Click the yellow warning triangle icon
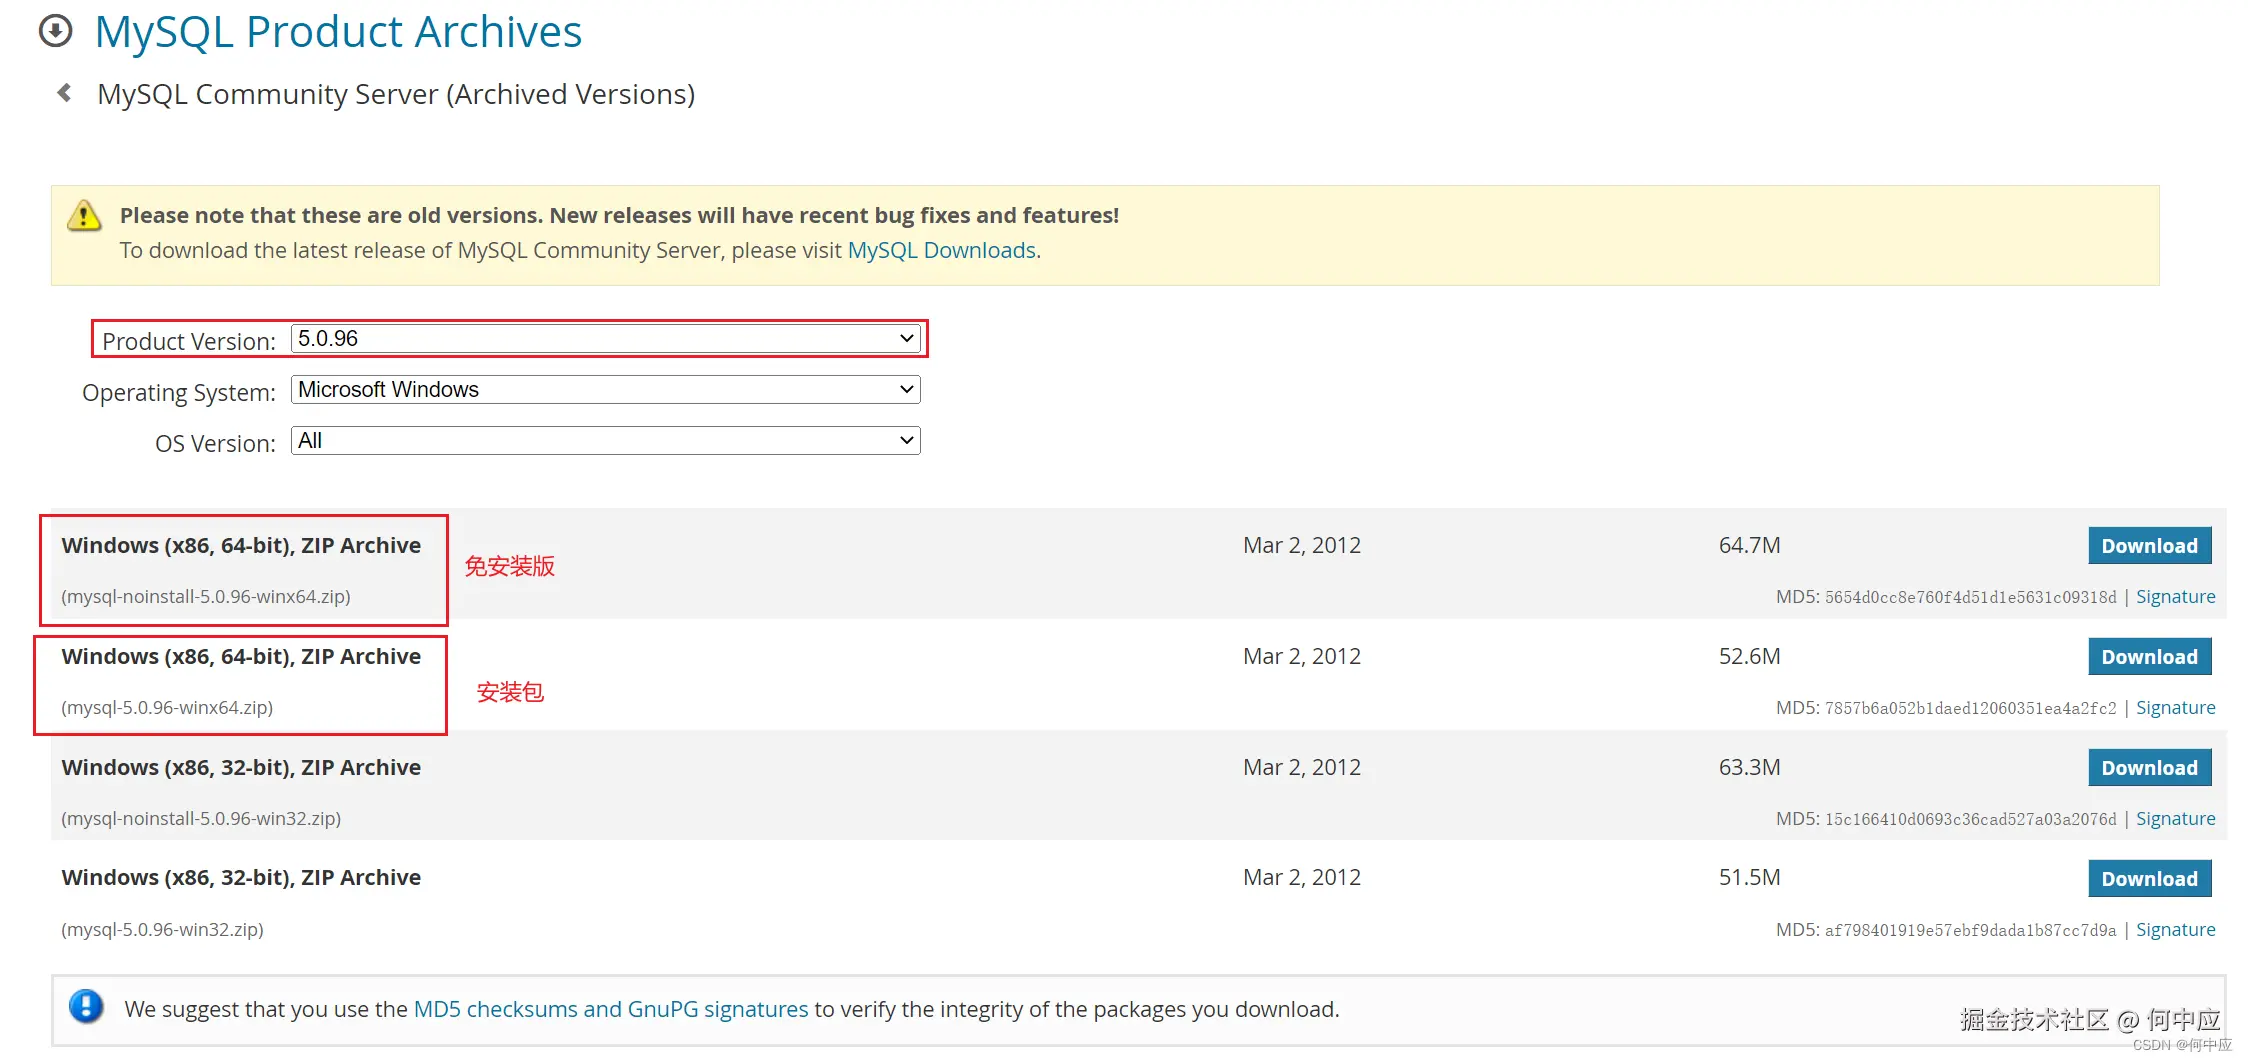This screenshot has width=2248, height=1061. pos(84,216)
